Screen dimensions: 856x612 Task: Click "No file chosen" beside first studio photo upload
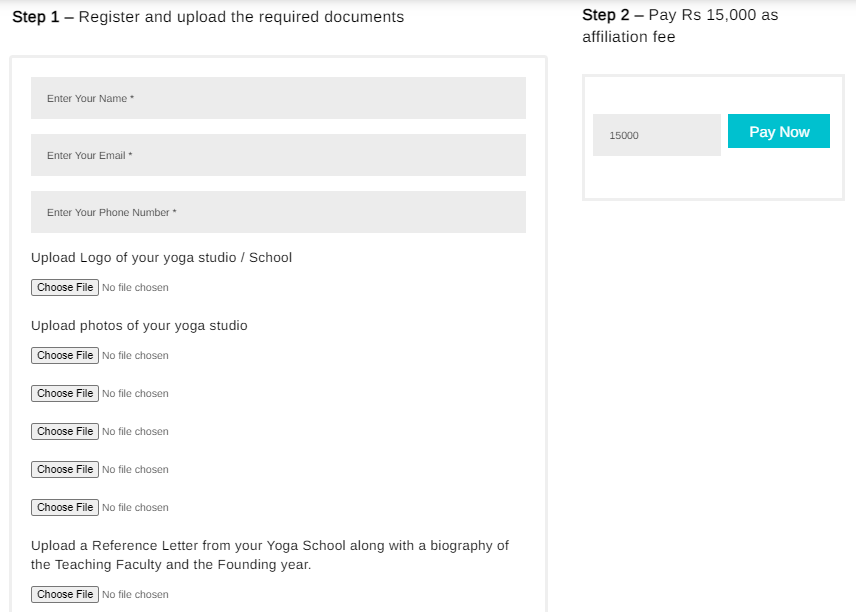(135, 356)
